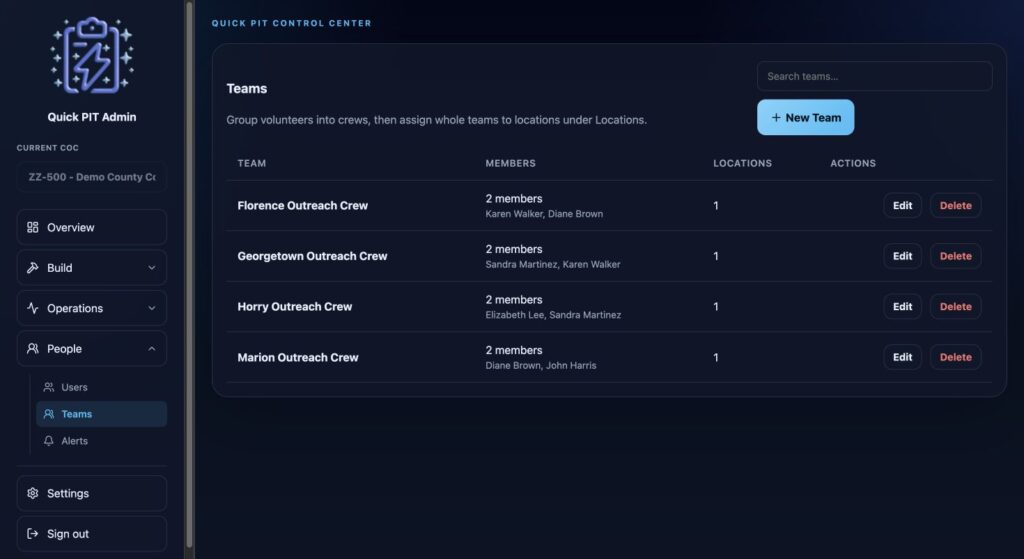Click the LOCATIONS column header
The image size is (1024, 559).
(742, 163)
